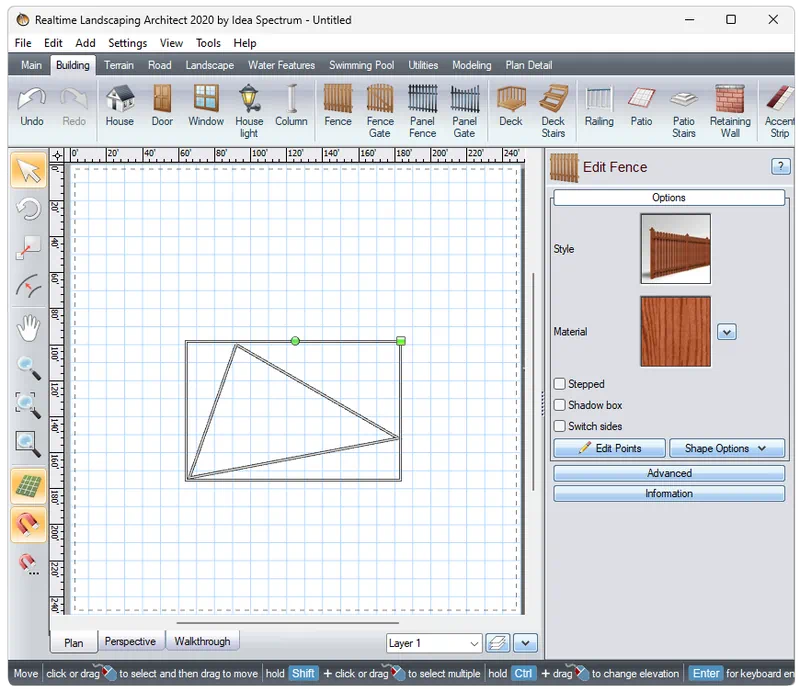Enable the Switch sides checkbox
This screenshot has width=800, height=692.
[x=560, y=426]
